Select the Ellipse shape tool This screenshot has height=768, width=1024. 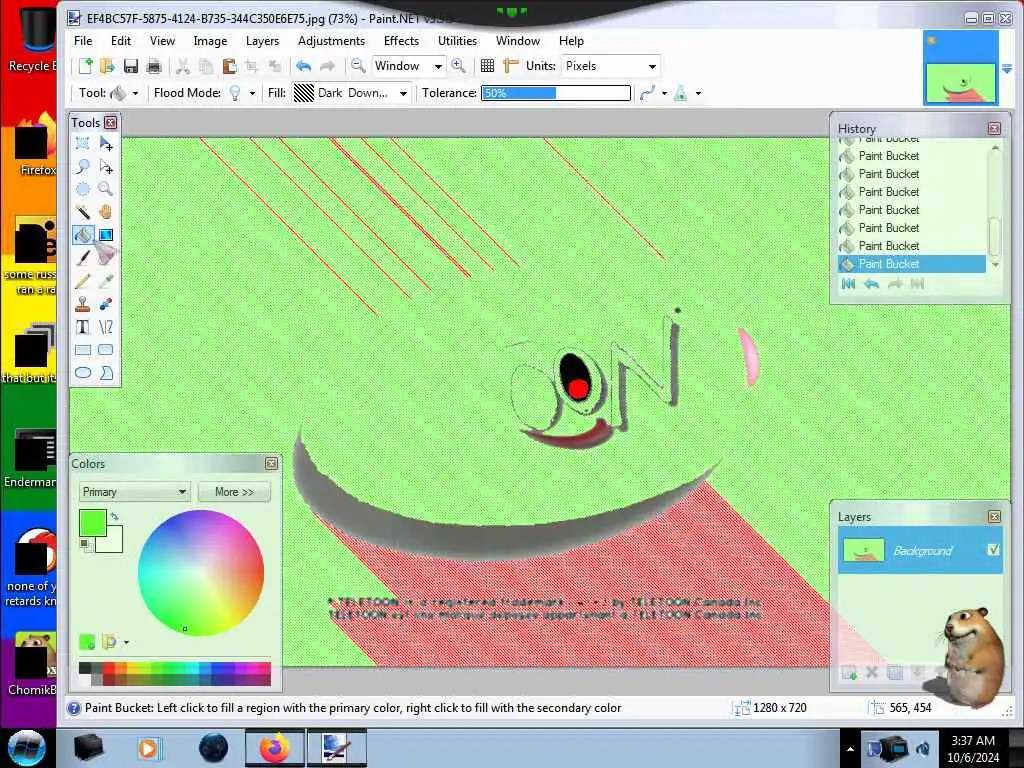83,373
